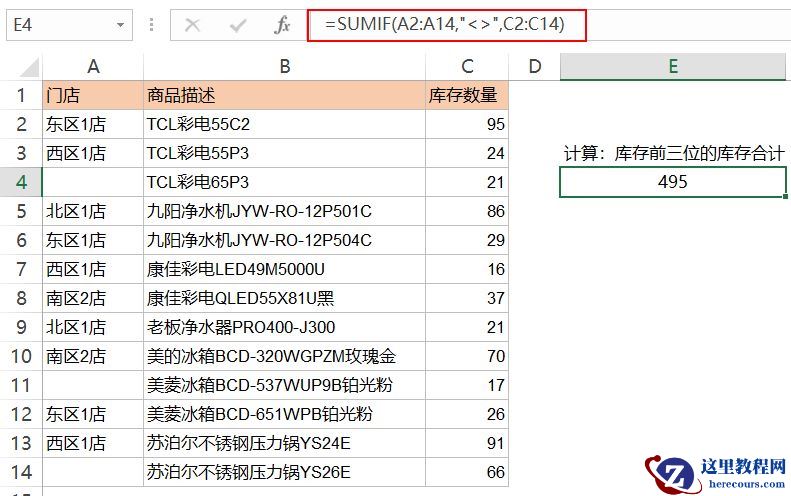The width and height of the screenshot is (791, 496).
Task: Click cell 美菱冰箱BCD-537WUP9B铂光粉
Action: (x=285, y=385)
